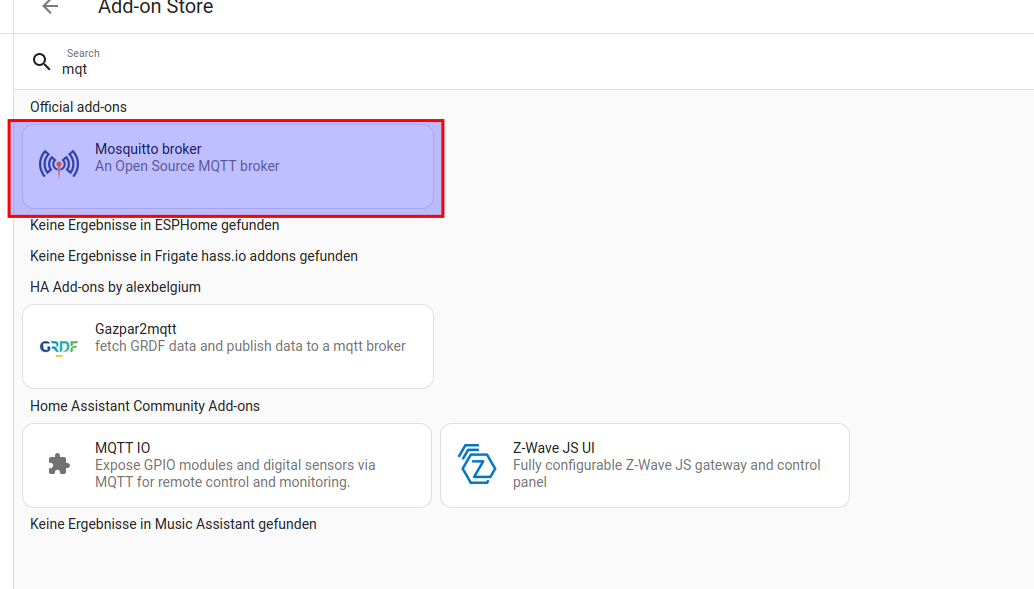This screenshot has height=589, width=1034.
Task: Click the puzzle piece icon for MQTT IO
Action: click(59, 465)
